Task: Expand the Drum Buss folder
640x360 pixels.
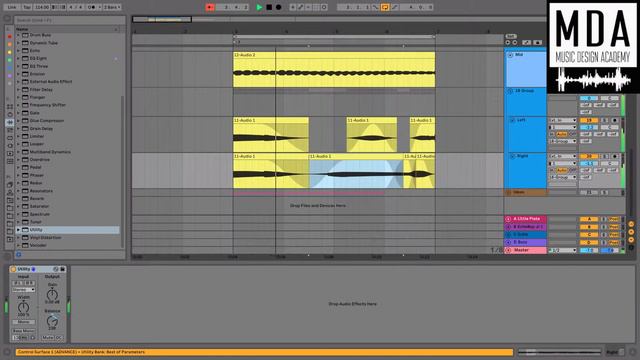Action: click(18, 35)
